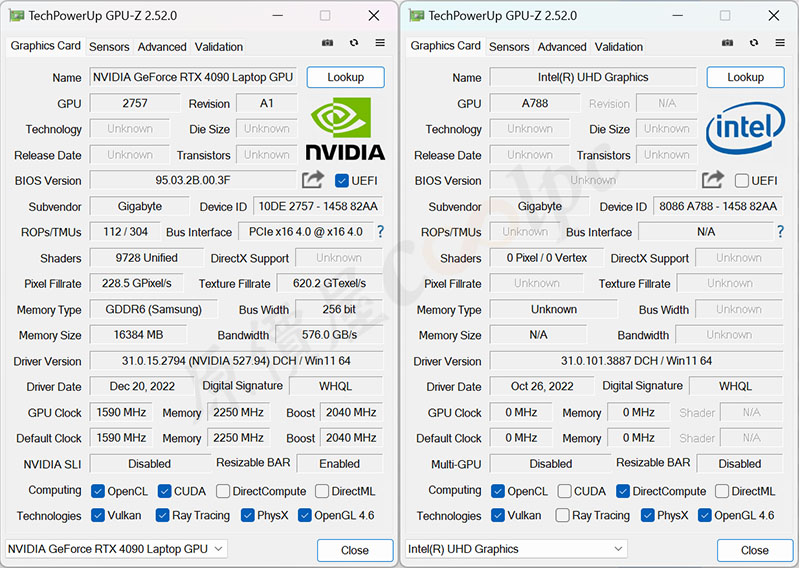Viewport: 800px width, 568px height.
Task: Switch to the Validation tab in the NVIDIA window
Action: (218, 46)
